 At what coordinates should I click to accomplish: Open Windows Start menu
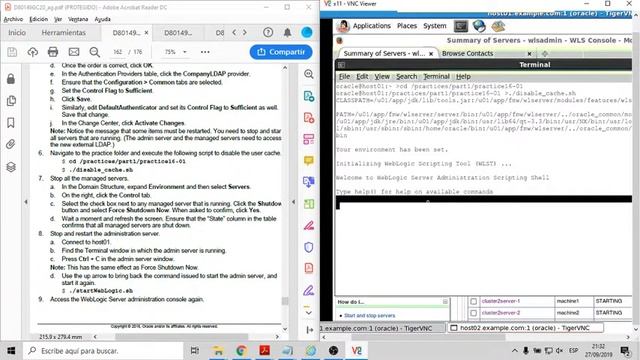[x=11, y=351]
